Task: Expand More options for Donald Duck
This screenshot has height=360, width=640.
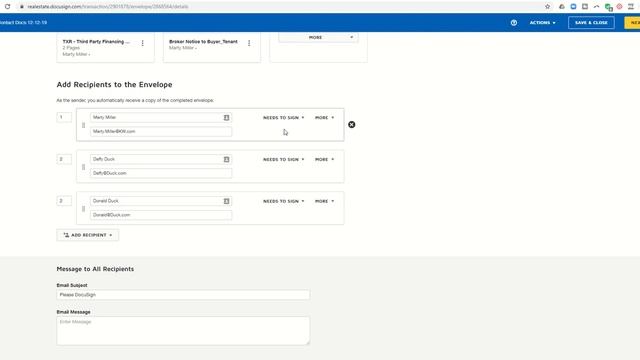Action: [324, 201]
